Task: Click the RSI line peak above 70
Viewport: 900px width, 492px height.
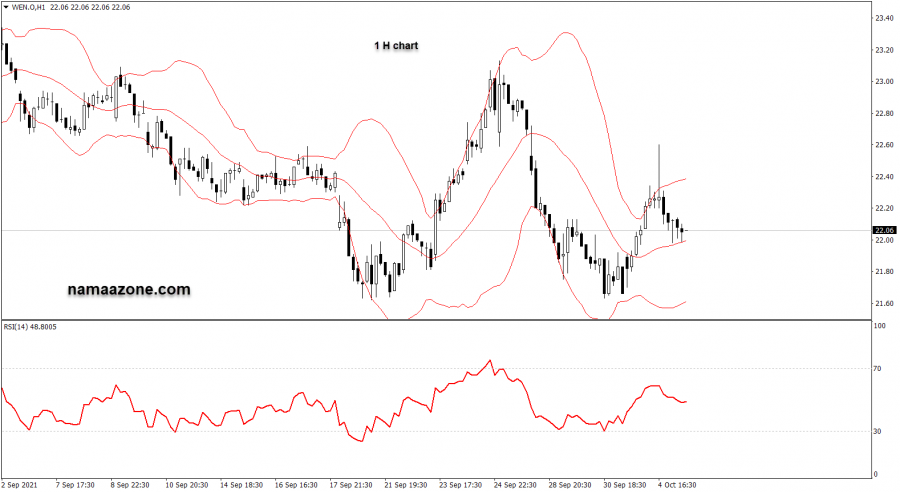Action: (490, 361)
